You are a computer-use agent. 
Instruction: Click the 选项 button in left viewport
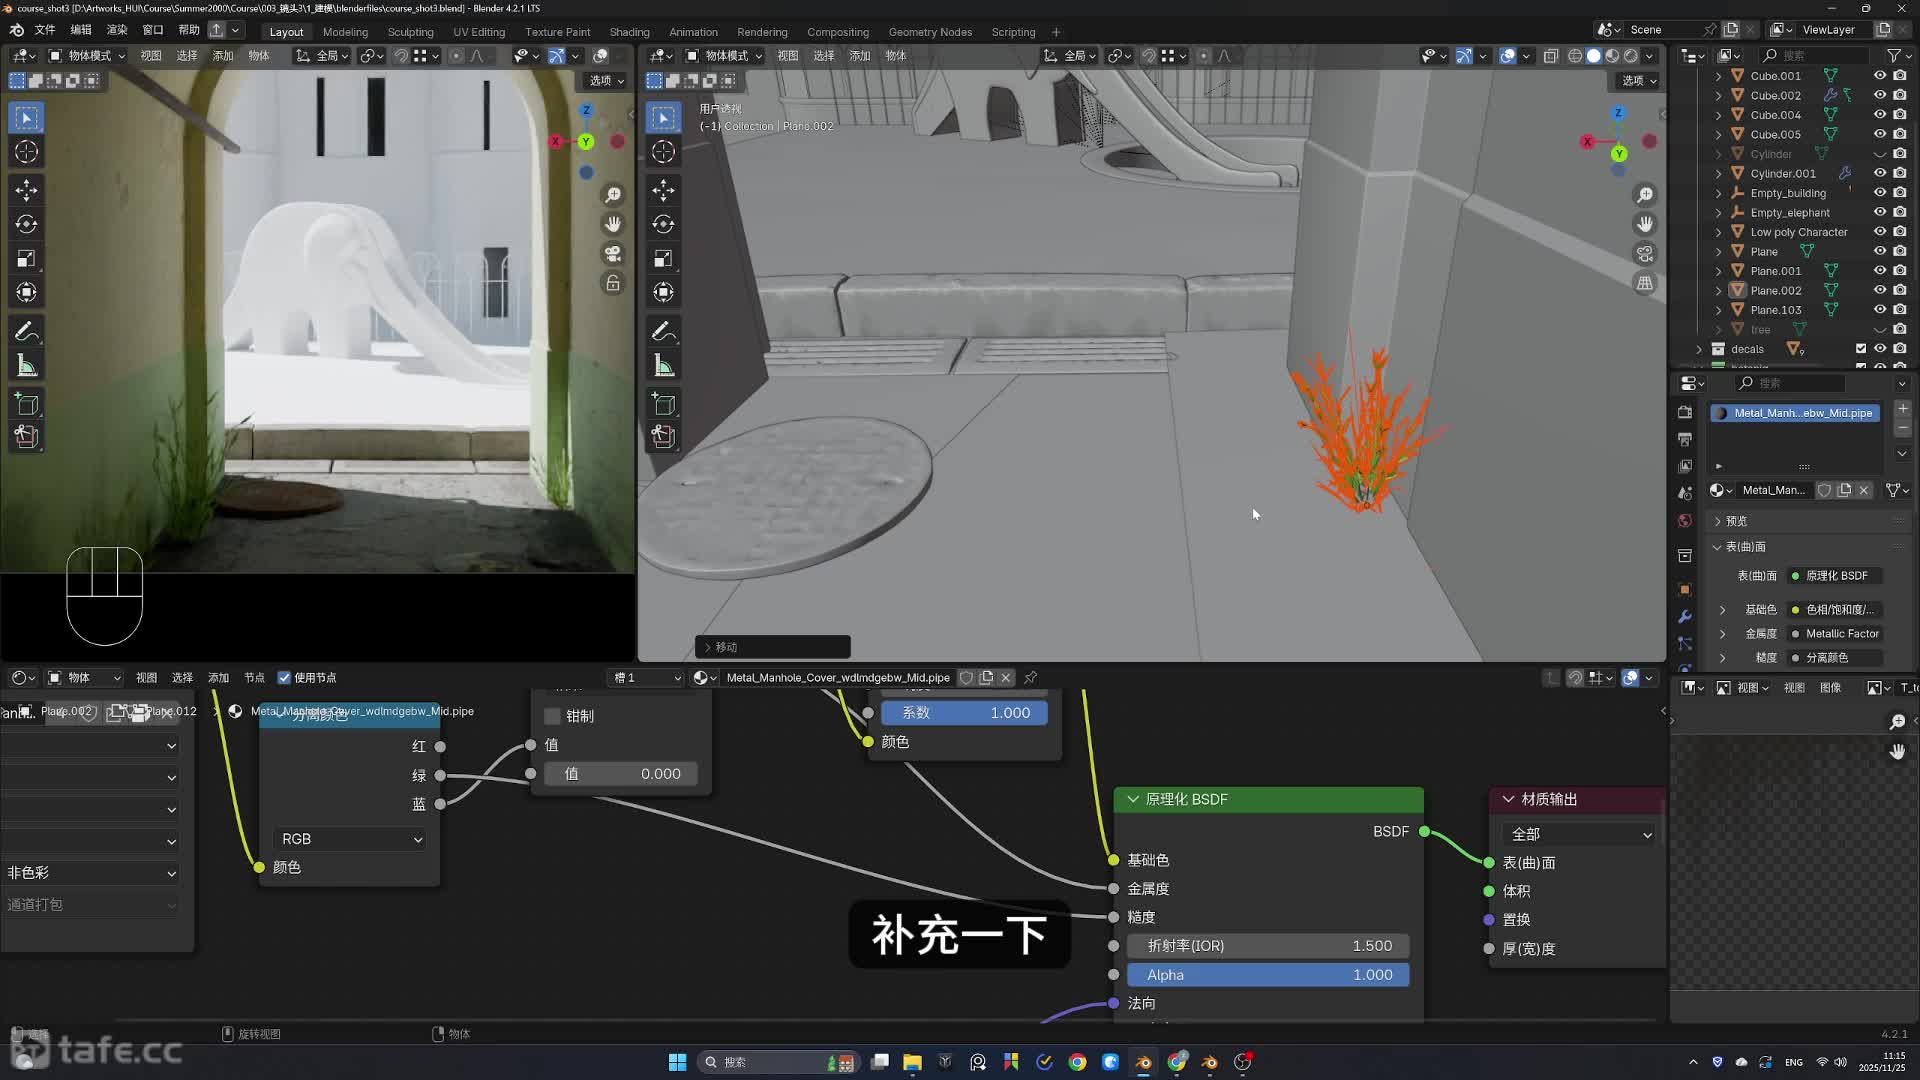click(606, 80)
